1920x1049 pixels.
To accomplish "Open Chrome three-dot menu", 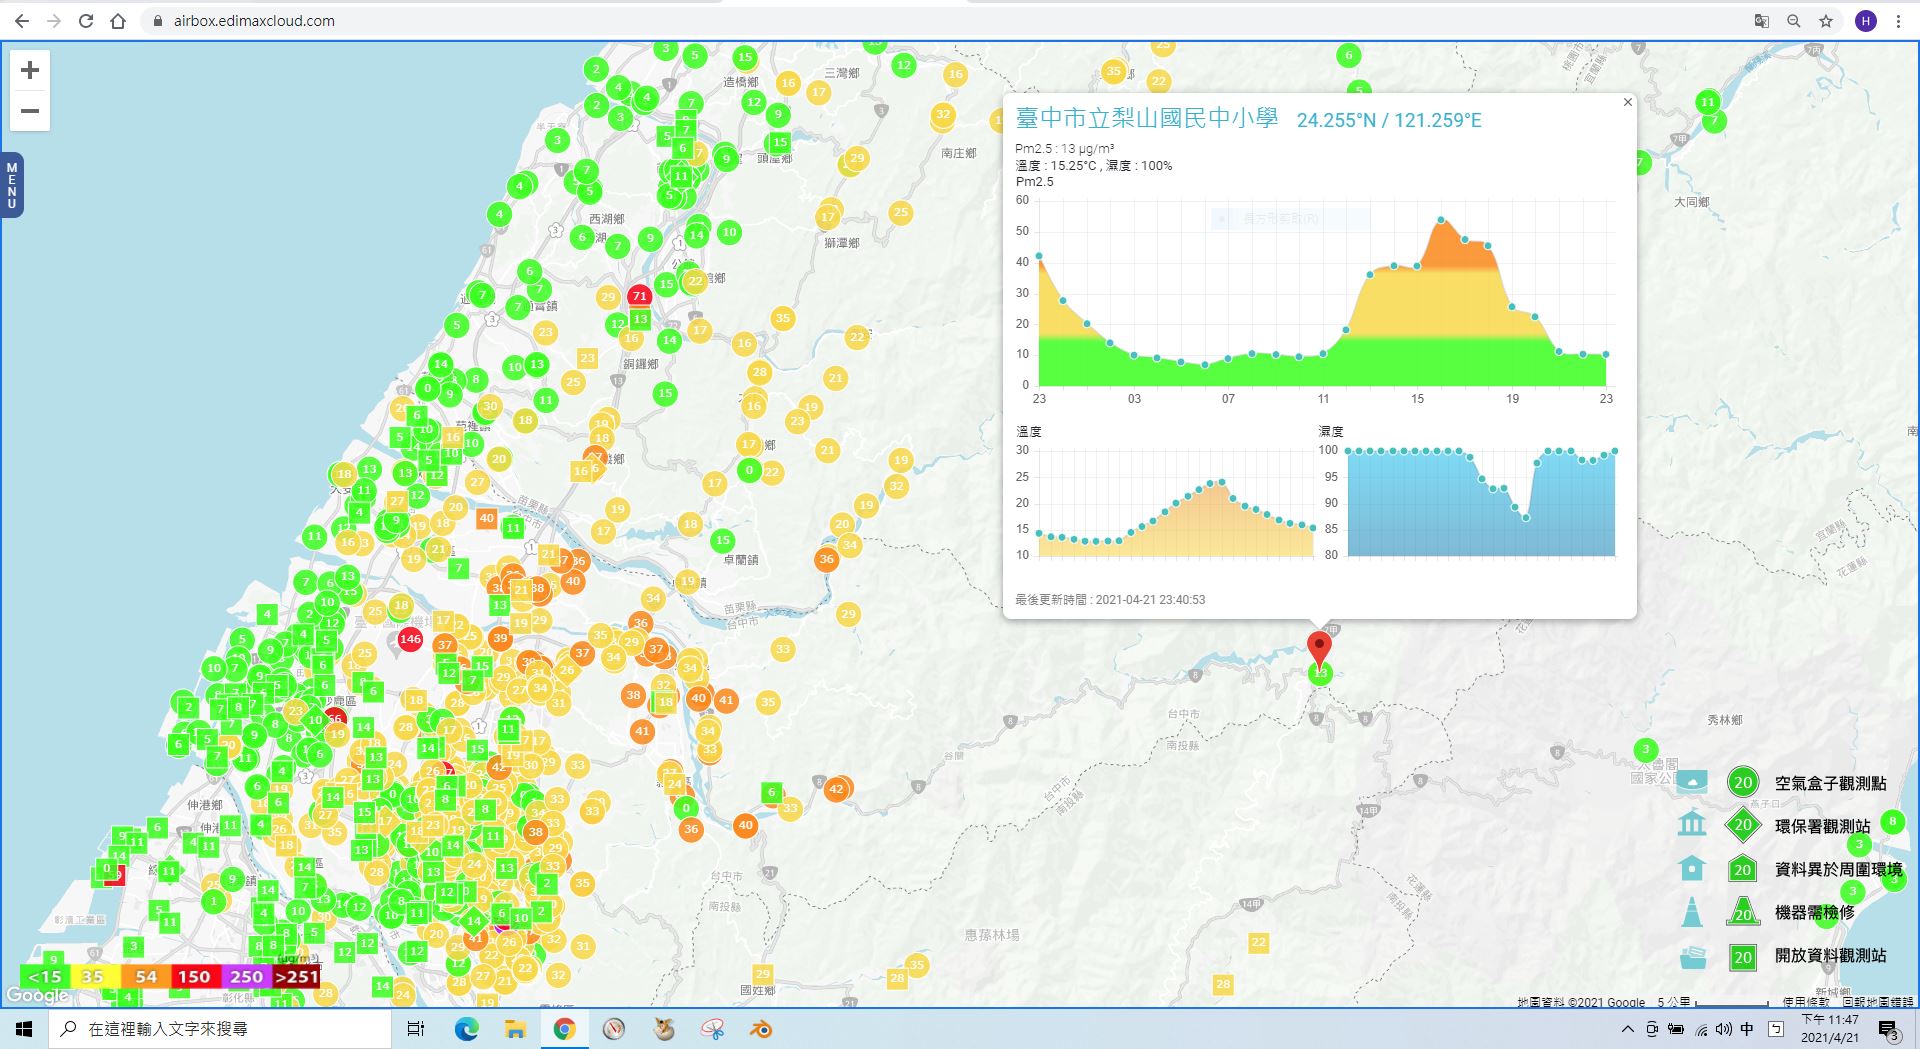I will (1898, 21).
